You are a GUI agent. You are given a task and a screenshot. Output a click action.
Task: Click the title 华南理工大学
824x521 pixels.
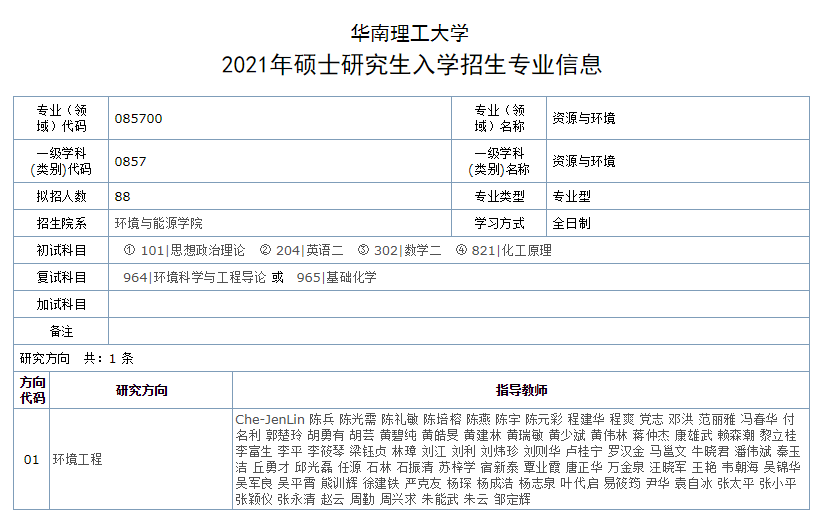[x=409, y=34]
